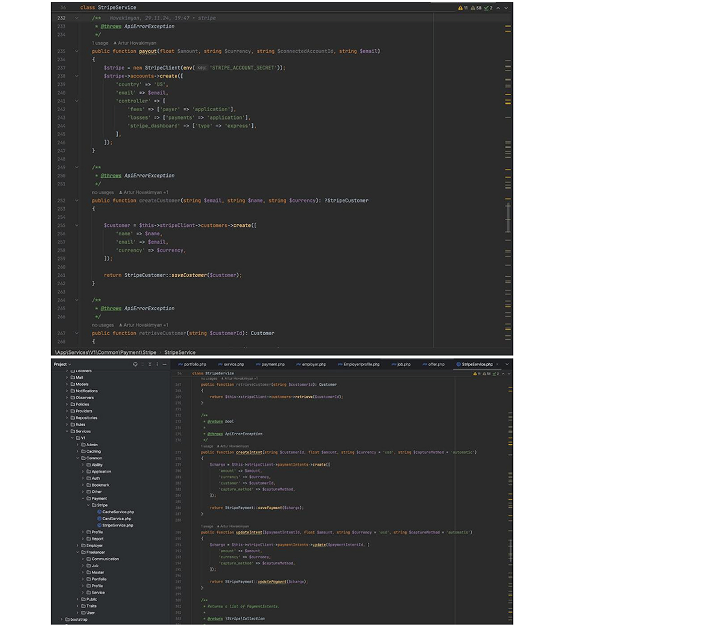The height and width of the screenshot is (632, 707).
Task: Open the Project panel options menu
Action: [157, 364]
